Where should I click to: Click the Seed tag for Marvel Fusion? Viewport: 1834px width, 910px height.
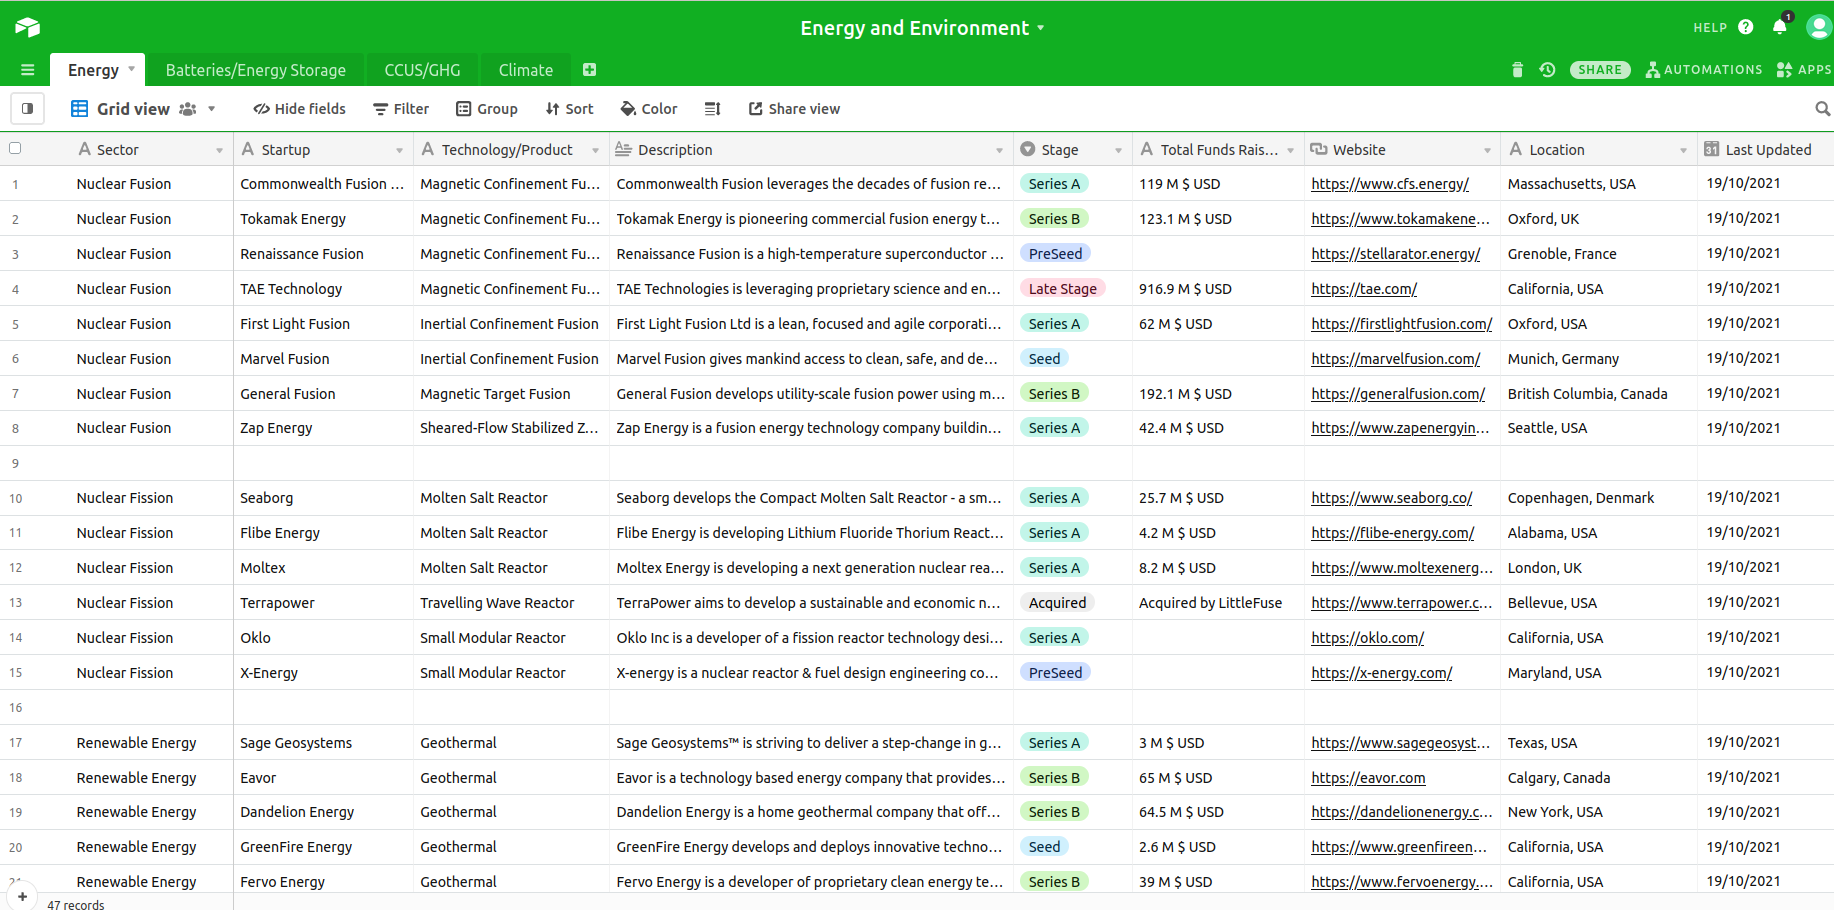[1044, 359]
